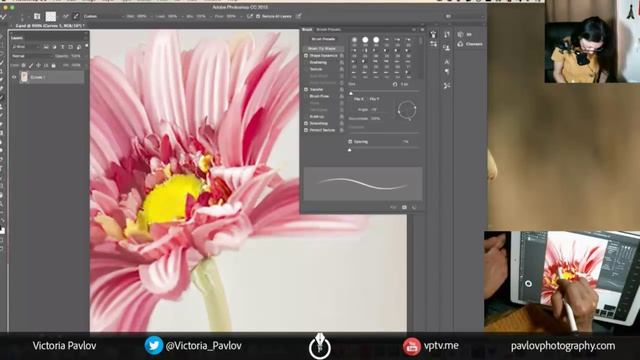The image size is (640, 360).
Task: Toggle the Flip X checkbox
Action: tap(351, 99)
